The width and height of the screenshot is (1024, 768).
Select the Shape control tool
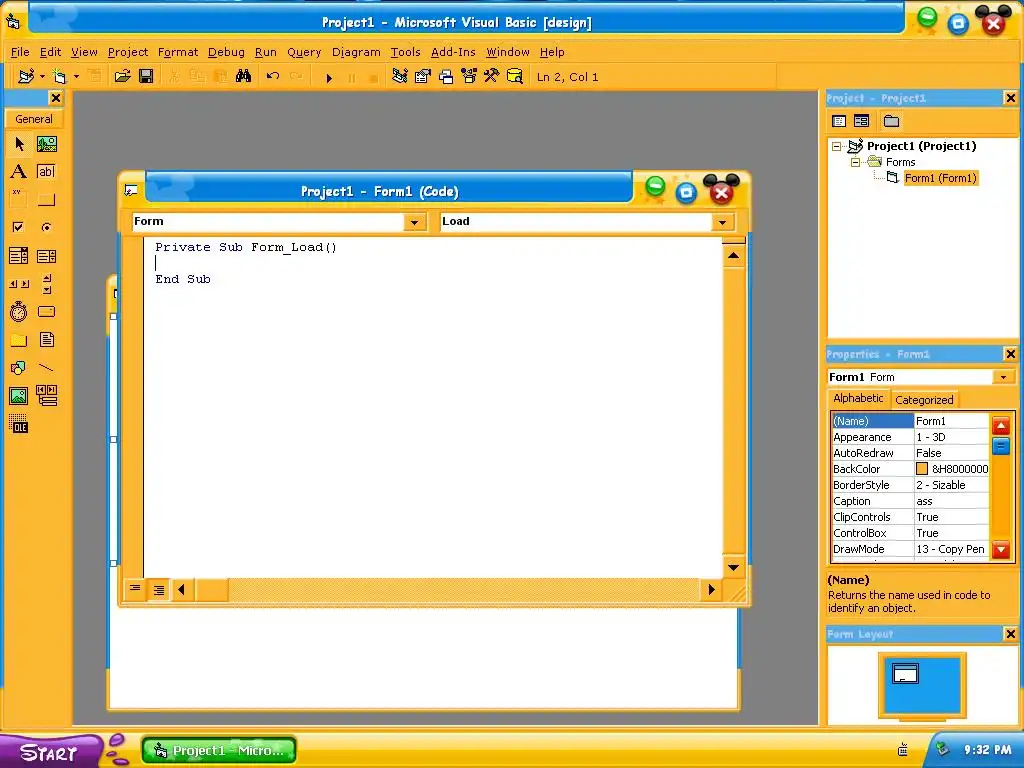(x=19, y=368)
